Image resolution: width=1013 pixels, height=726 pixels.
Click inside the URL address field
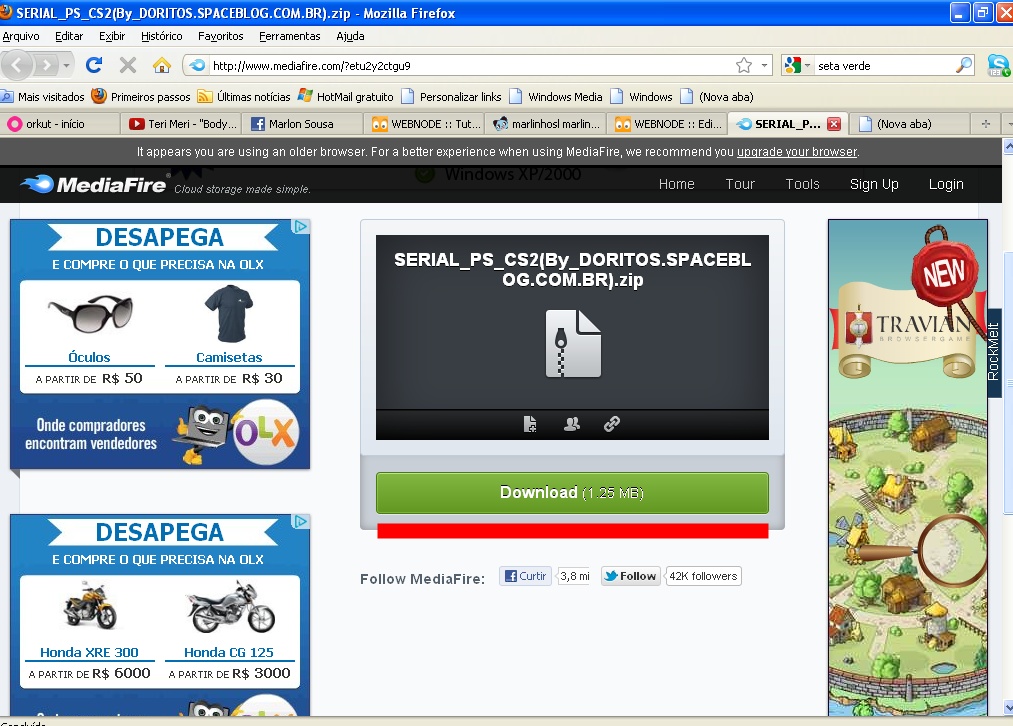(470, 65)
